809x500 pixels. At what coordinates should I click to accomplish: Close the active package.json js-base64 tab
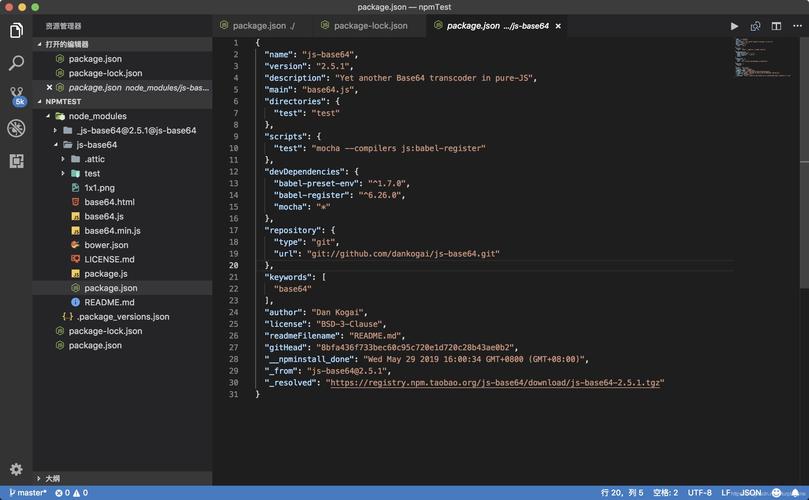coord(558,26)
